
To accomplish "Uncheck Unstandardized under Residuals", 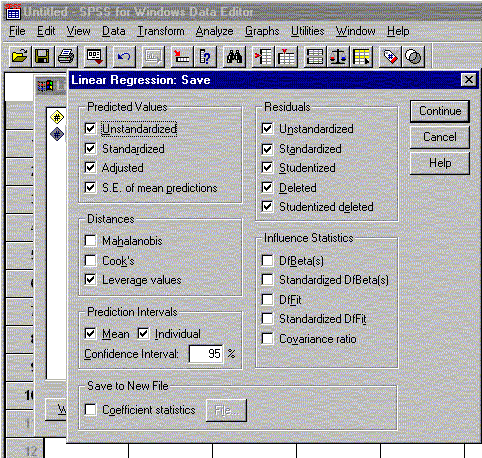I will (x=267, y=129).
